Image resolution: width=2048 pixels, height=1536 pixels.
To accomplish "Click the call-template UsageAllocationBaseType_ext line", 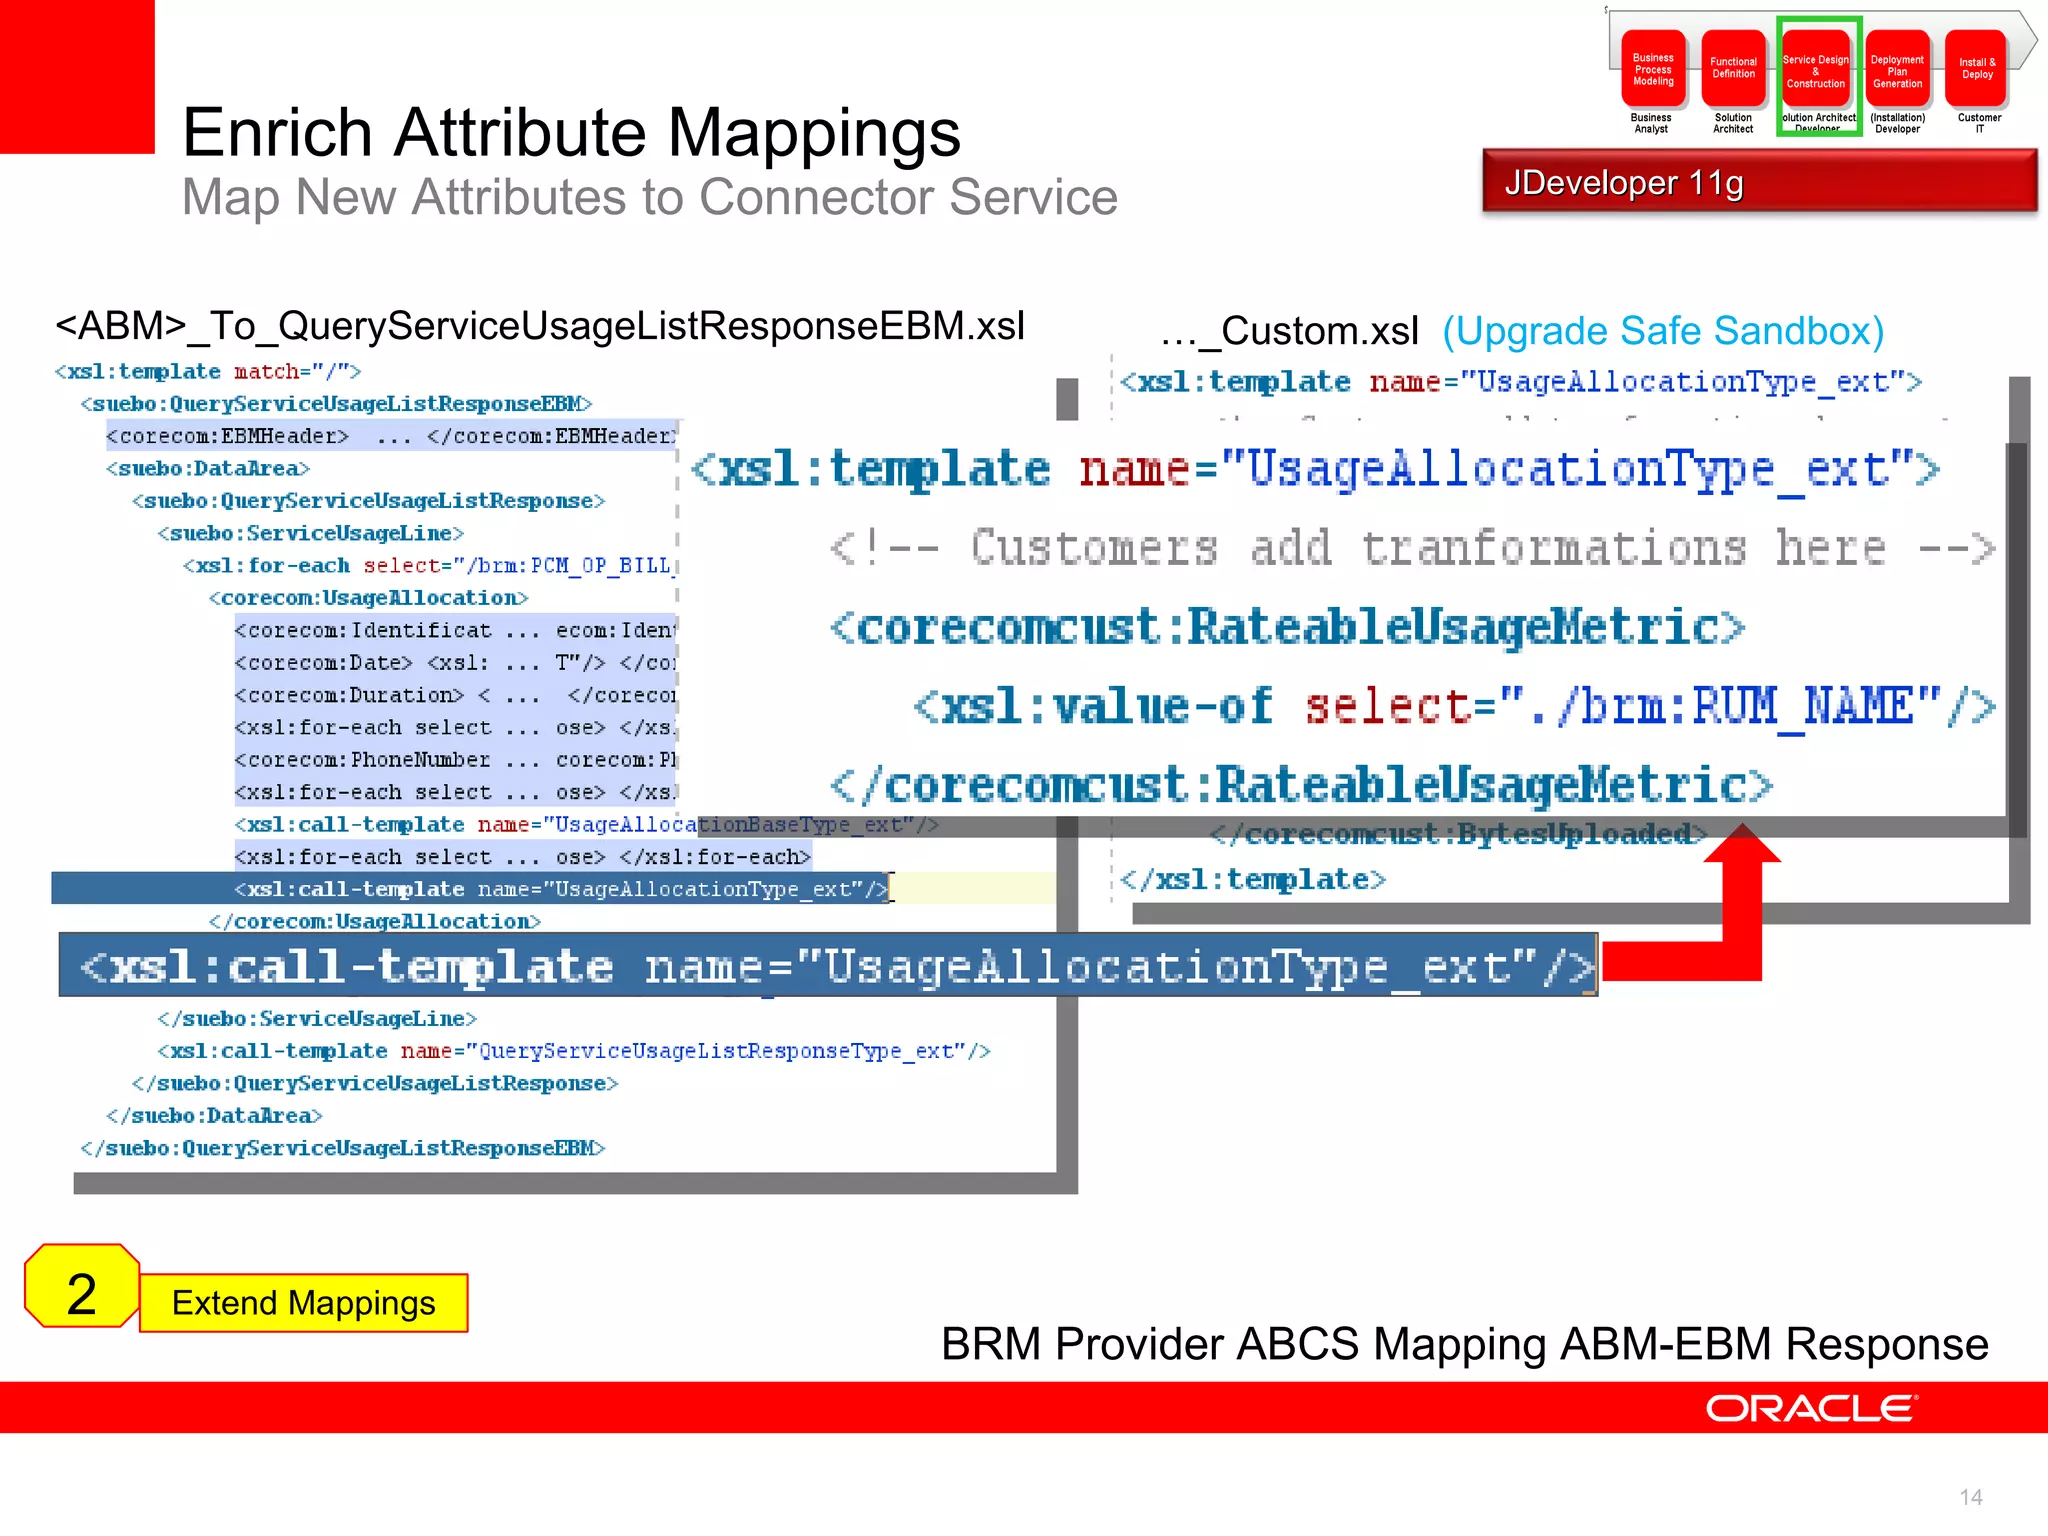I will click(x=586, y=825).
